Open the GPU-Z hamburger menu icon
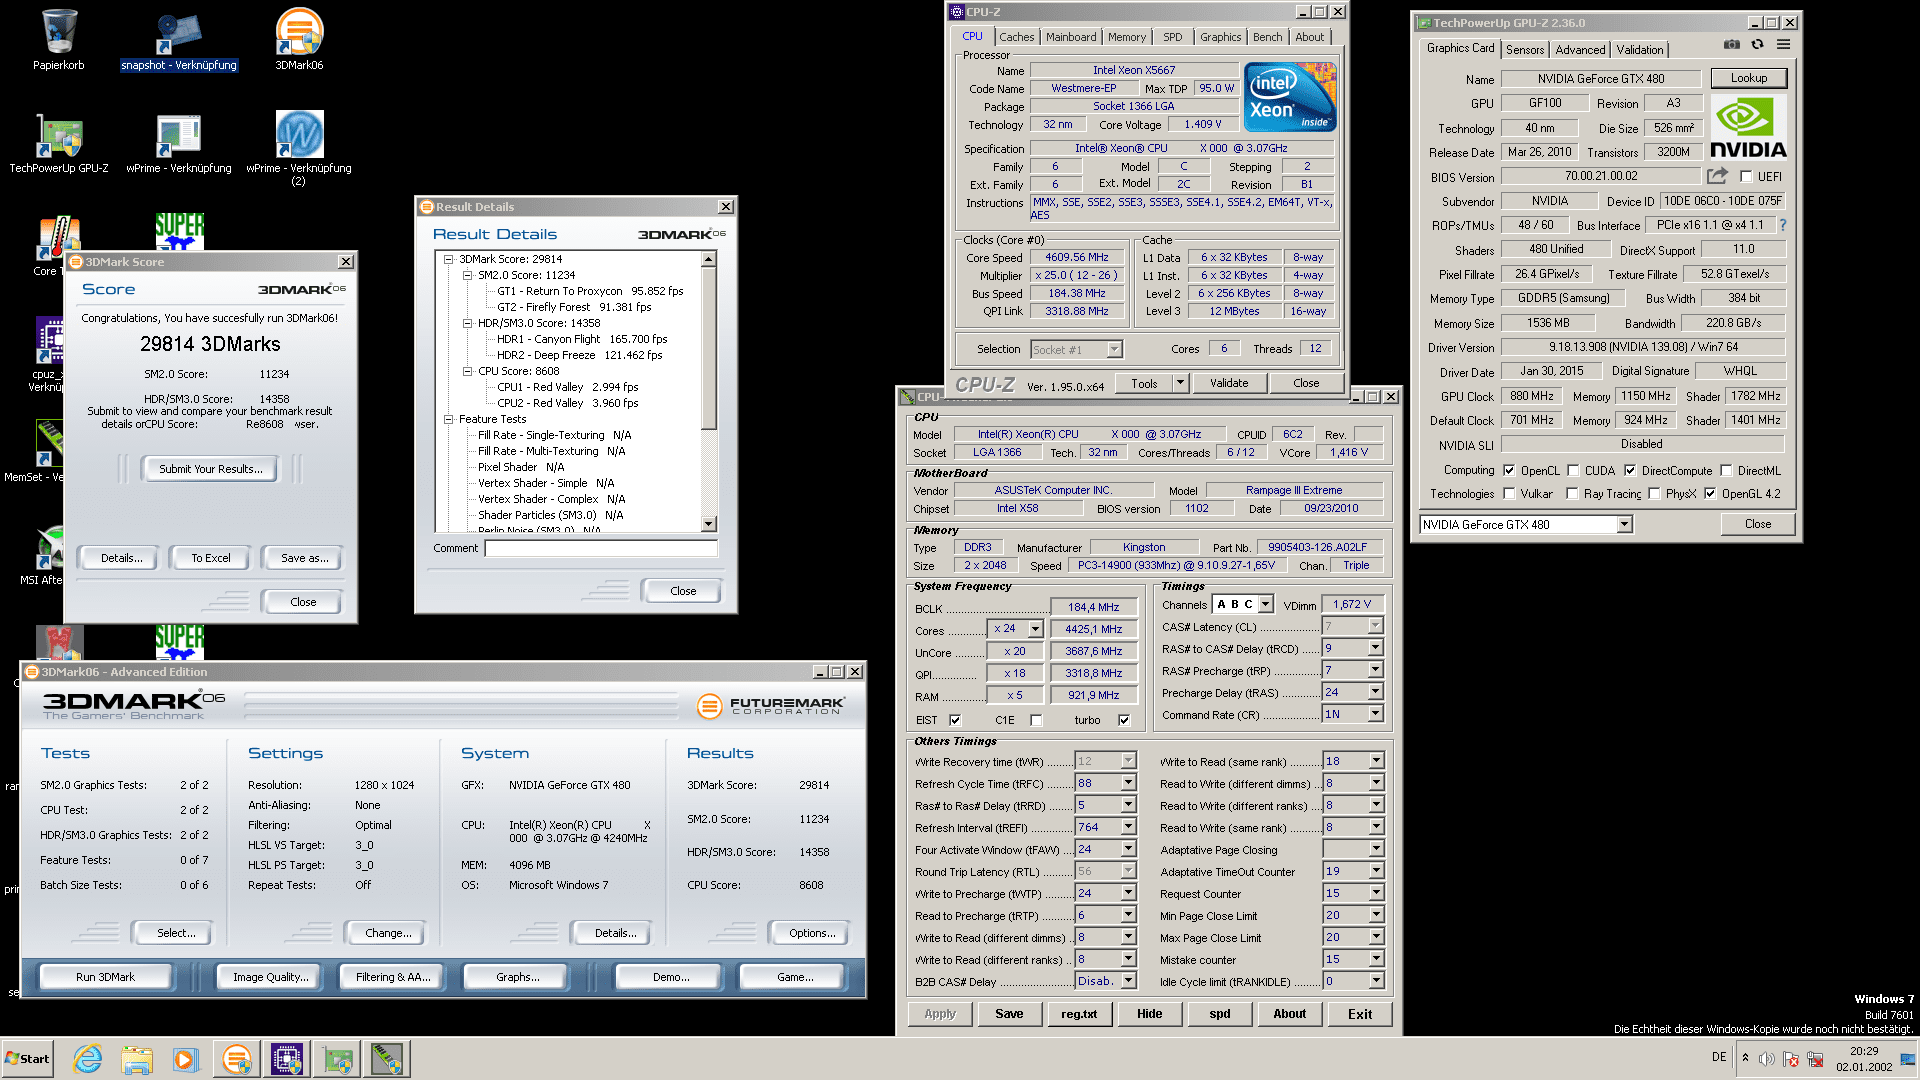The height and width of the screenshot is (1080, 1920). tap(1783, 44)
